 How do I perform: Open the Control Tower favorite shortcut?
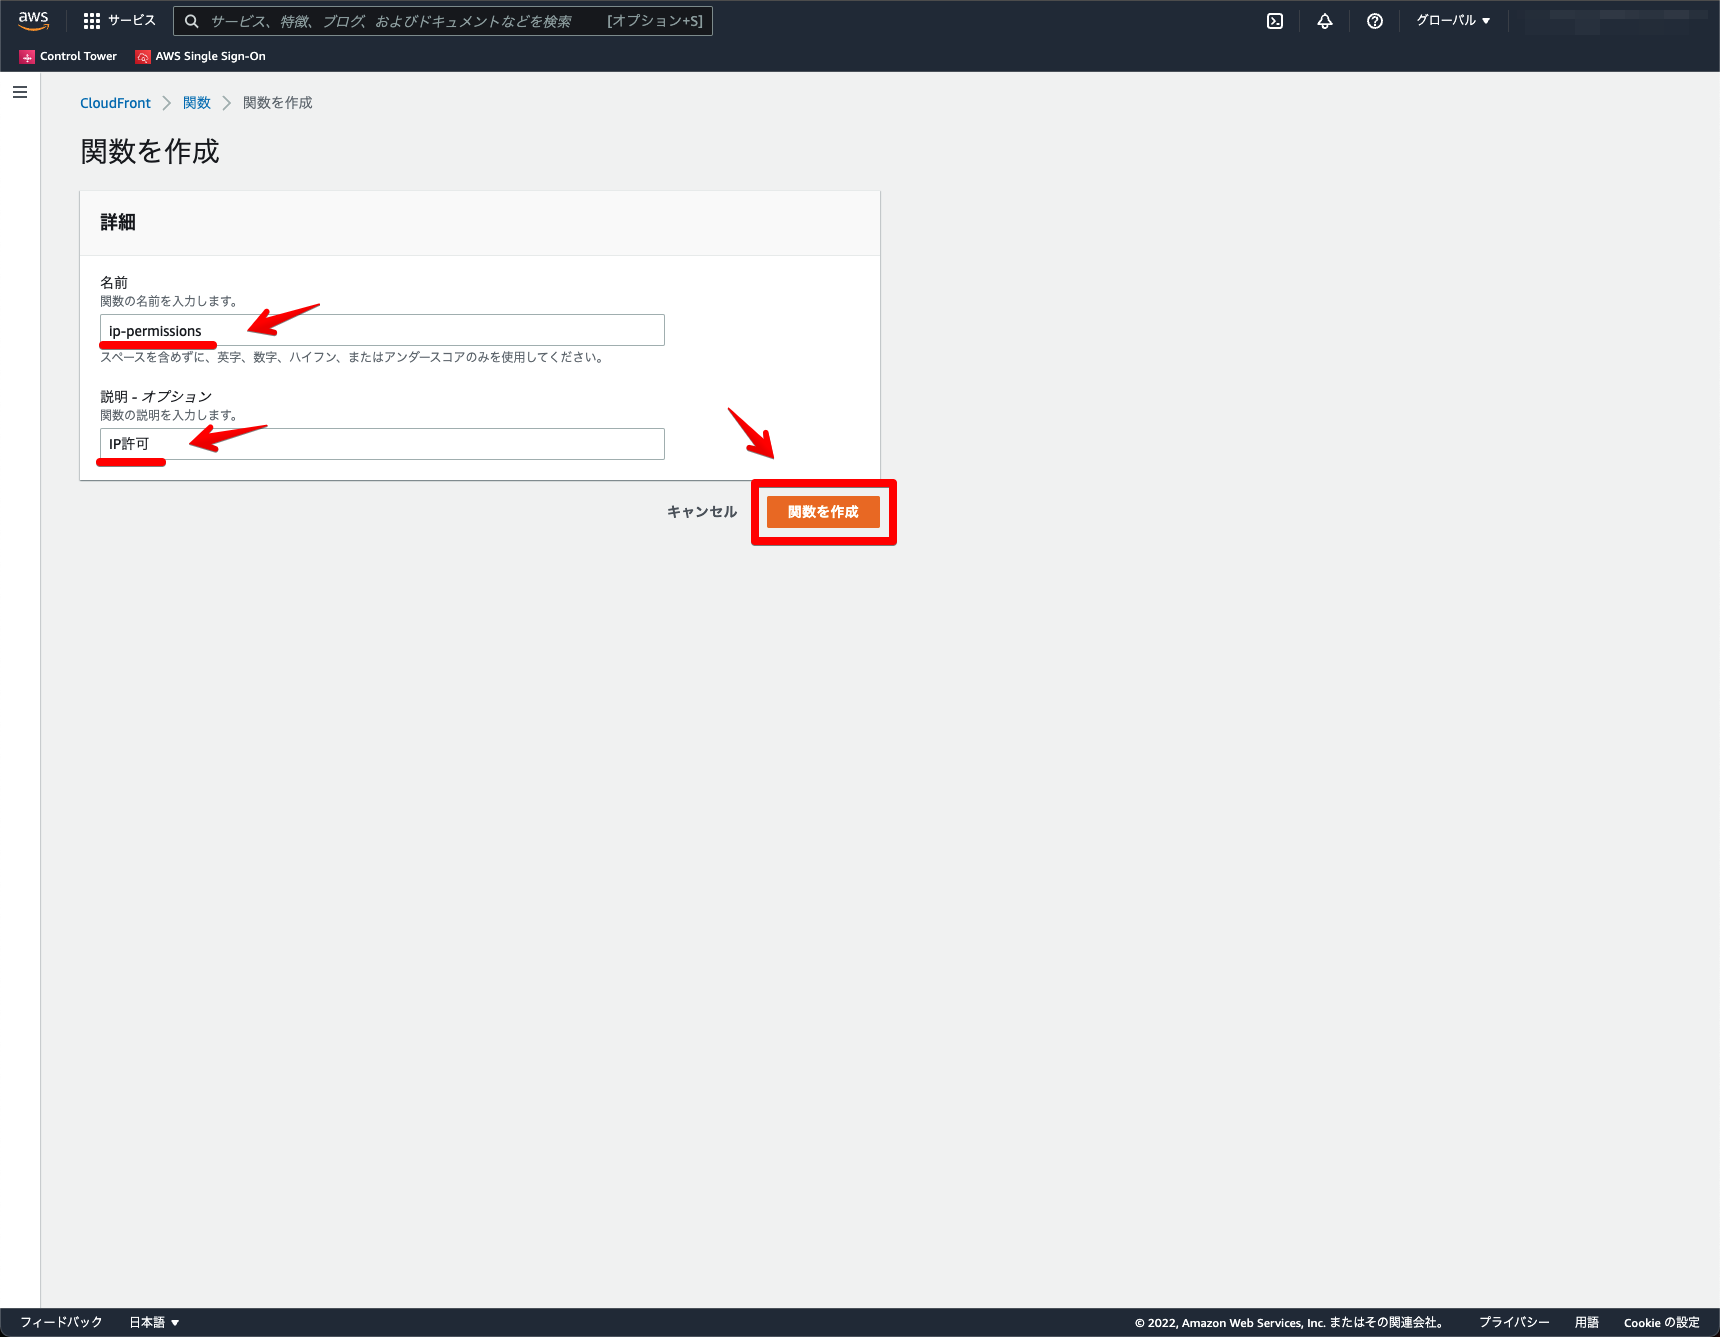68,56
